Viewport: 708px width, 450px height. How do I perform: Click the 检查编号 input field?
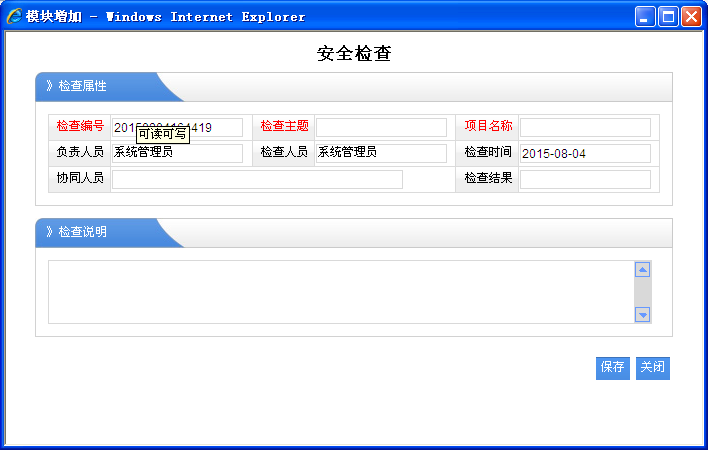coord(215,127)
